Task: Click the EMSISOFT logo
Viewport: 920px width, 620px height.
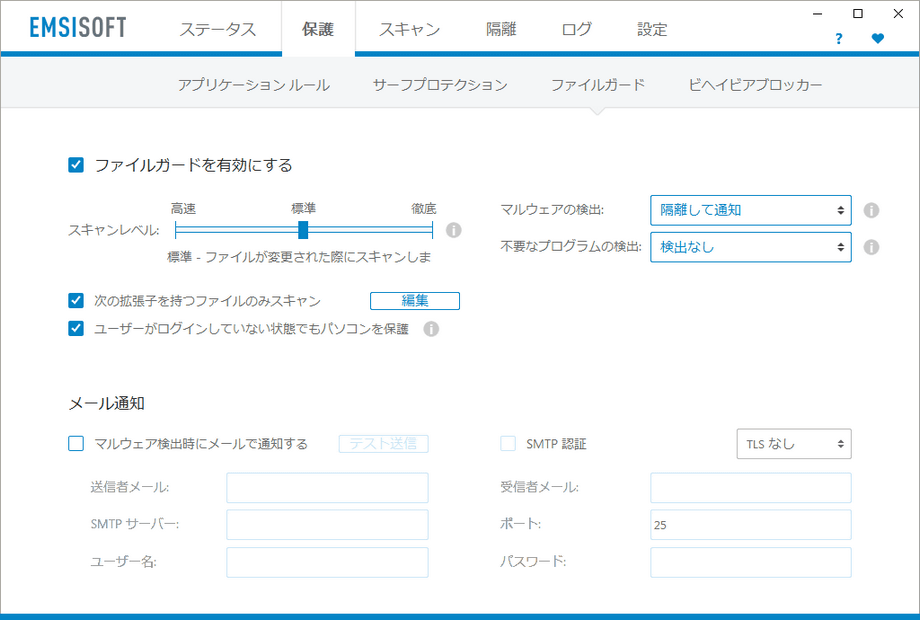Action: click(x=78, y=28)
